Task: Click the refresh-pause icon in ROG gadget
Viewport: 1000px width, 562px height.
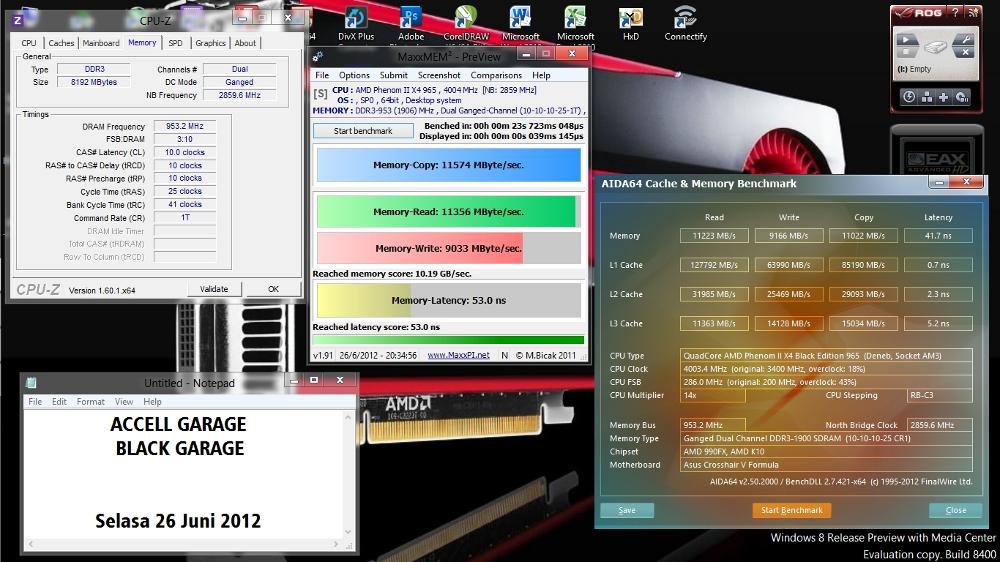Action: pos(962,97)
